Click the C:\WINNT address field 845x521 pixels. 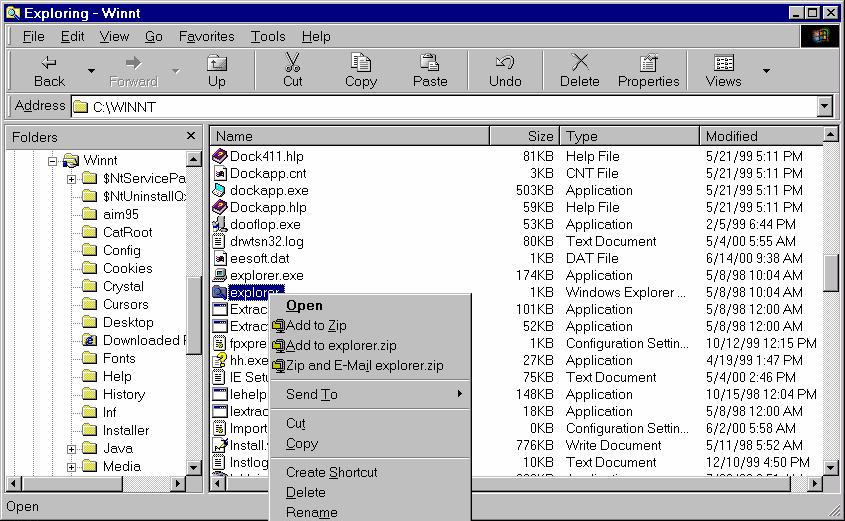tap(444, 107)
